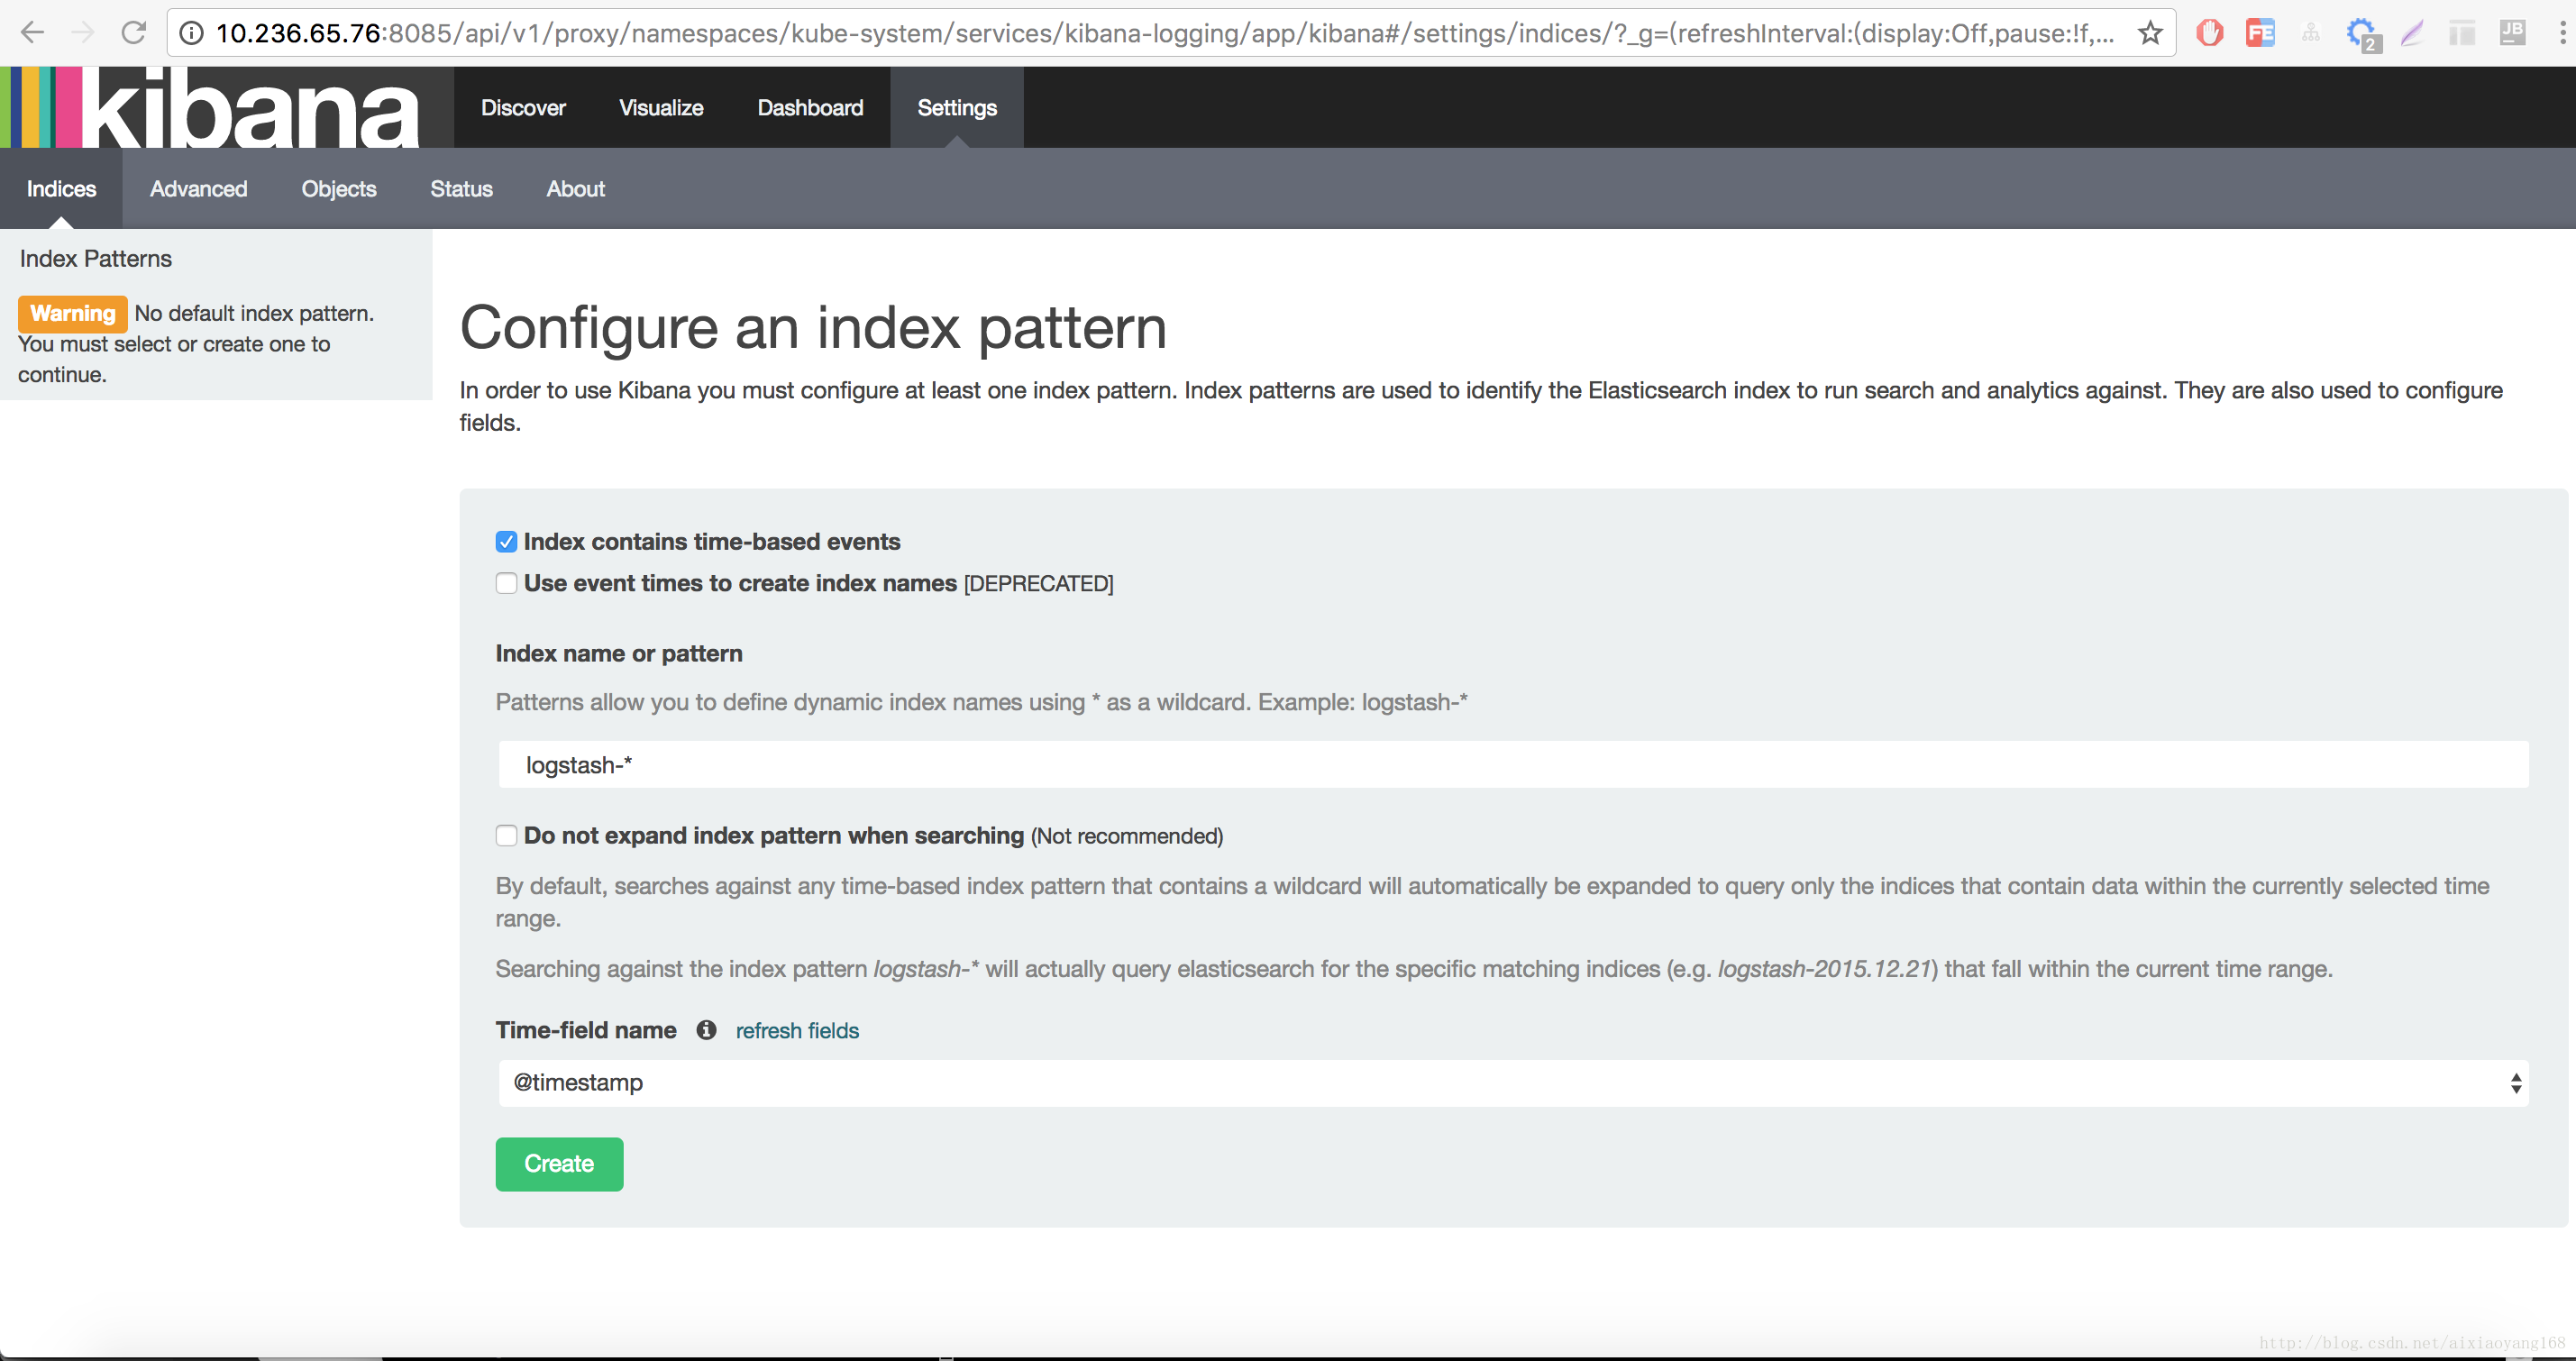Focus the index pattern input with logstash-*
Image resolution: width=2576 pixels, height=1361 pixels.
[1513, 765]
